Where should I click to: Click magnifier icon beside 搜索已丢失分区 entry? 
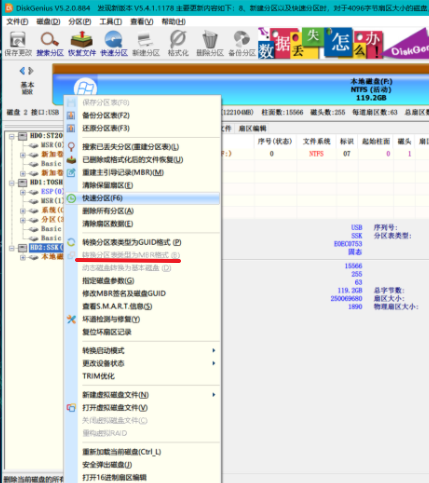71,147
